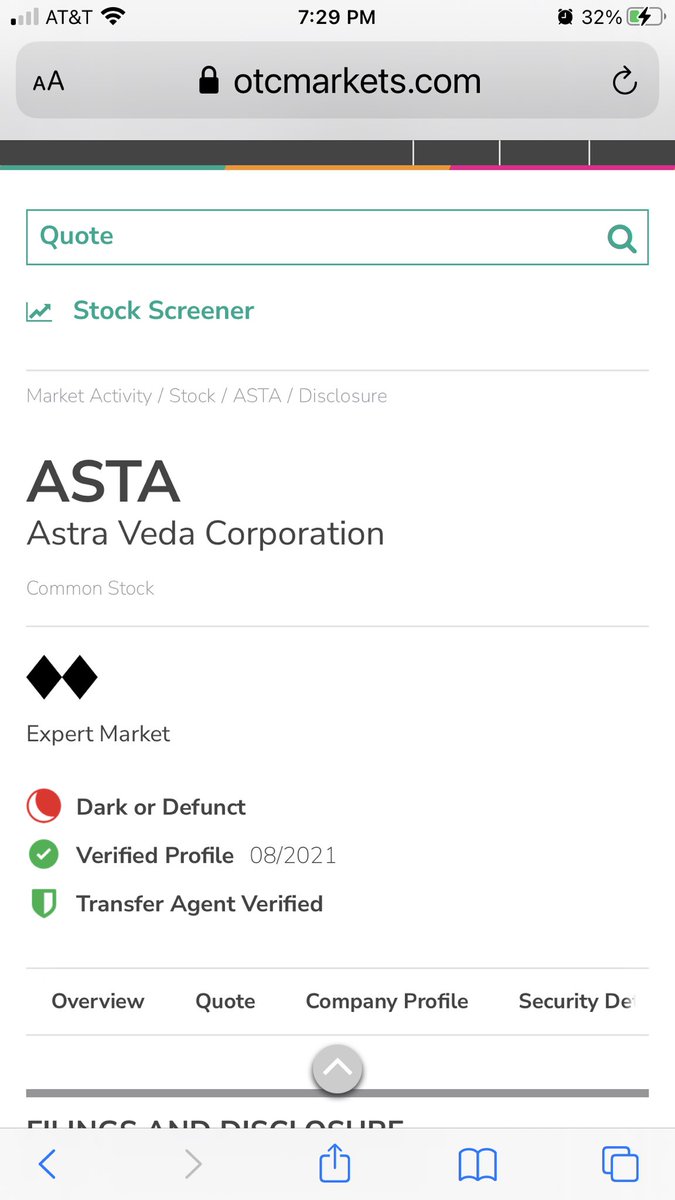Tap the Stock Screener chart icon
Image resolution: width=675 pixels, height=1200 pixels.
[x=39, y=311]
